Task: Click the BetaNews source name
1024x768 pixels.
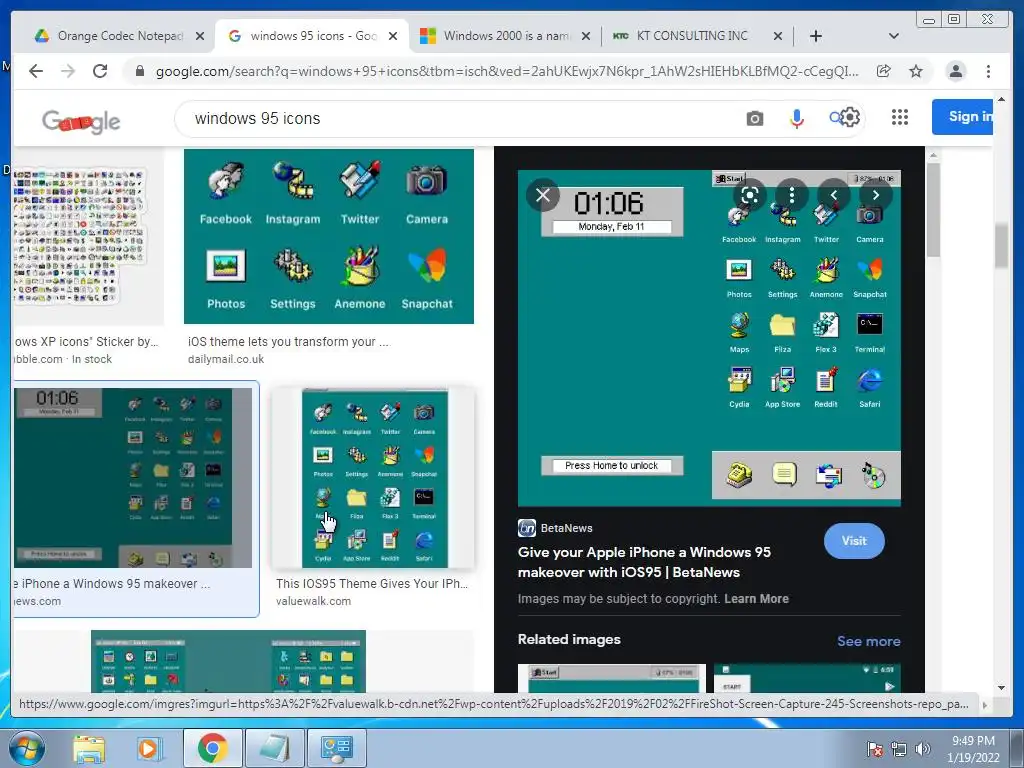Action: pyautogui.click(x=566, y=528)
